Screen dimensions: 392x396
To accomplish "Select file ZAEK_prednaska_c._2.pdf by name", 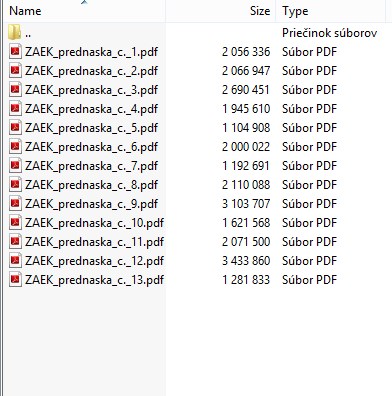I will coord(91,71).
